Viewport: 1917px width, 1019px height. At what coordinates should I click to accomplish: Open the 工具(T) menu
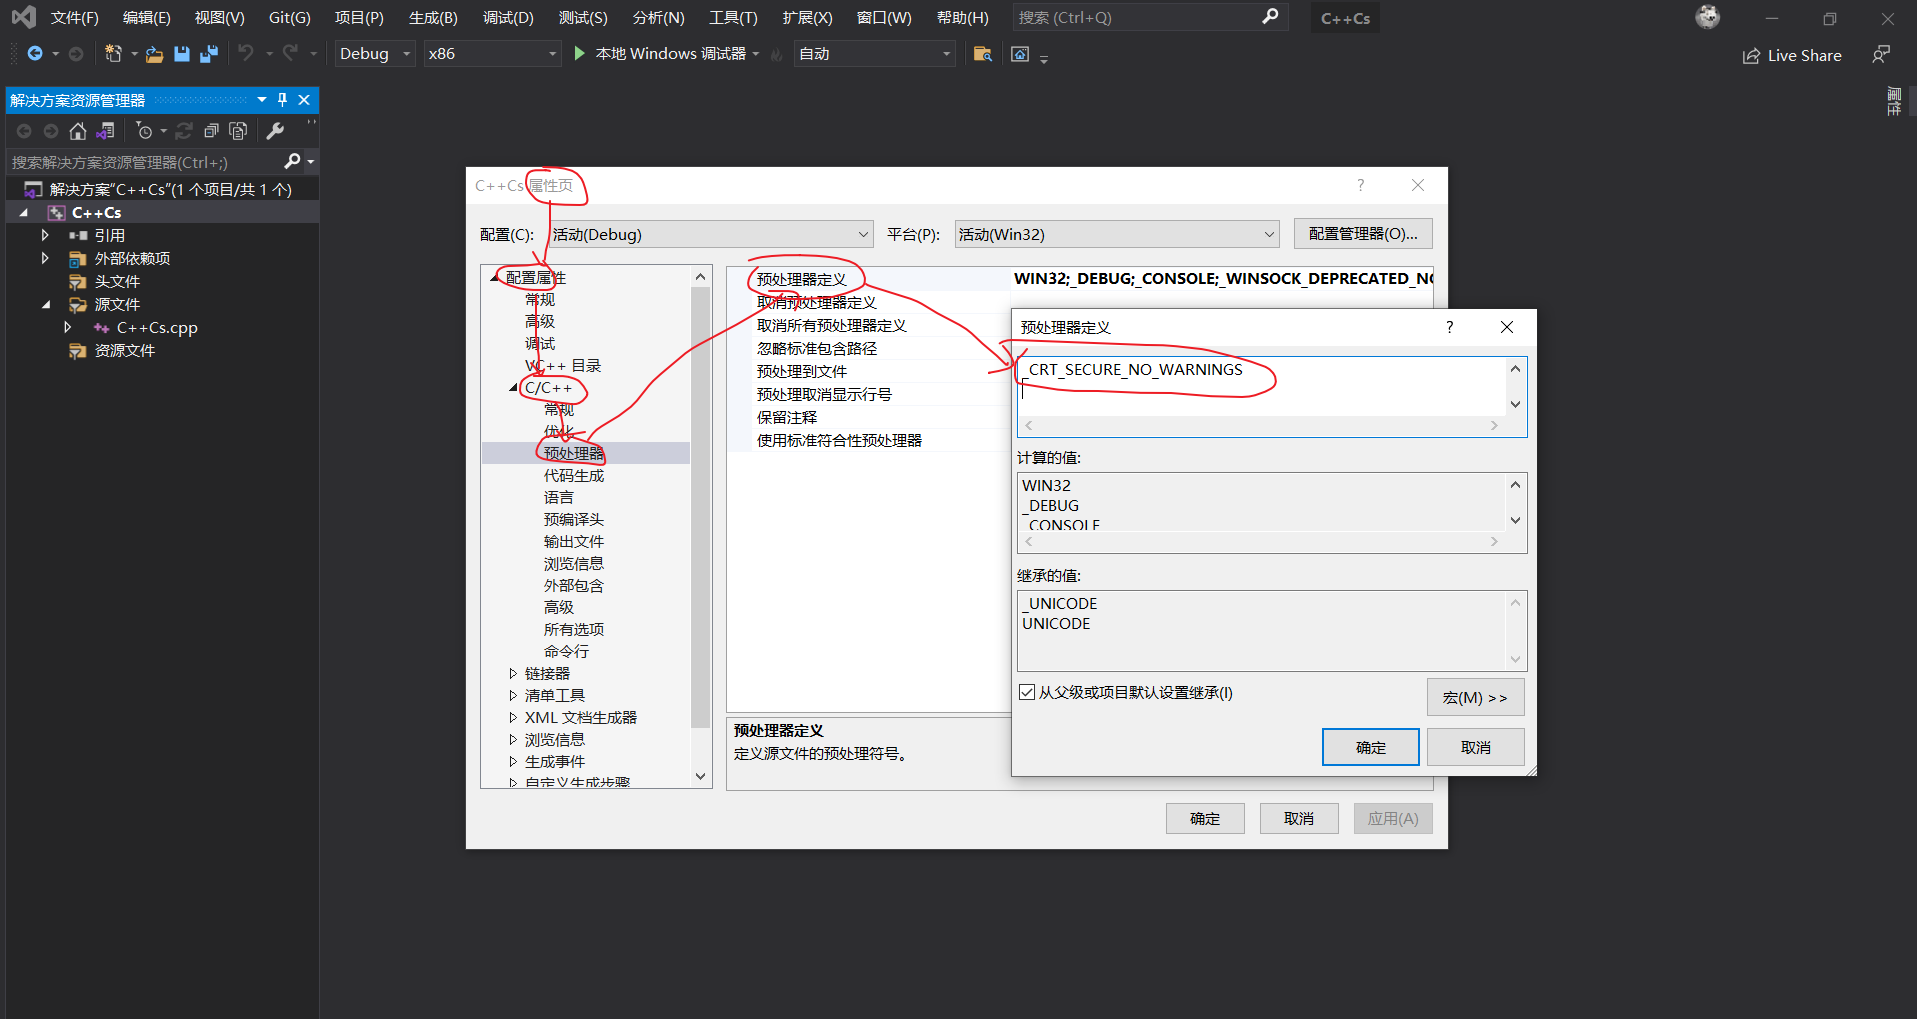tap(733, 18)
